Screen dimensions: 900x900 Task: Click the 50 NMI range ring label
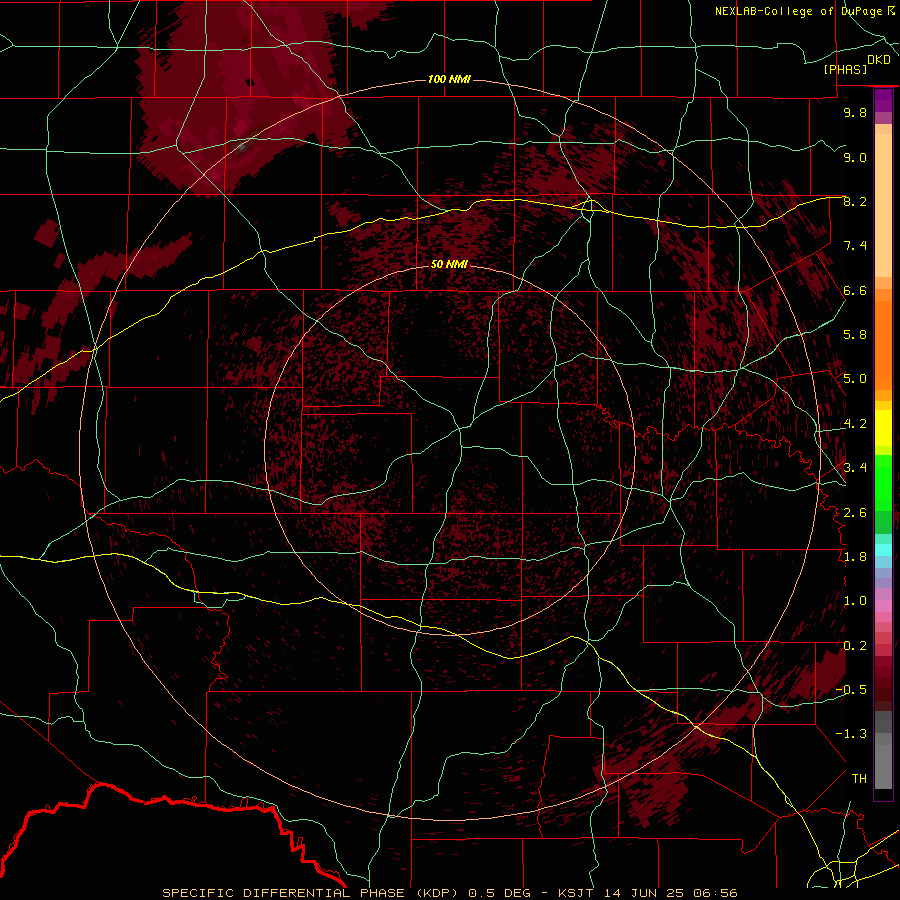(x=449, y=264)
